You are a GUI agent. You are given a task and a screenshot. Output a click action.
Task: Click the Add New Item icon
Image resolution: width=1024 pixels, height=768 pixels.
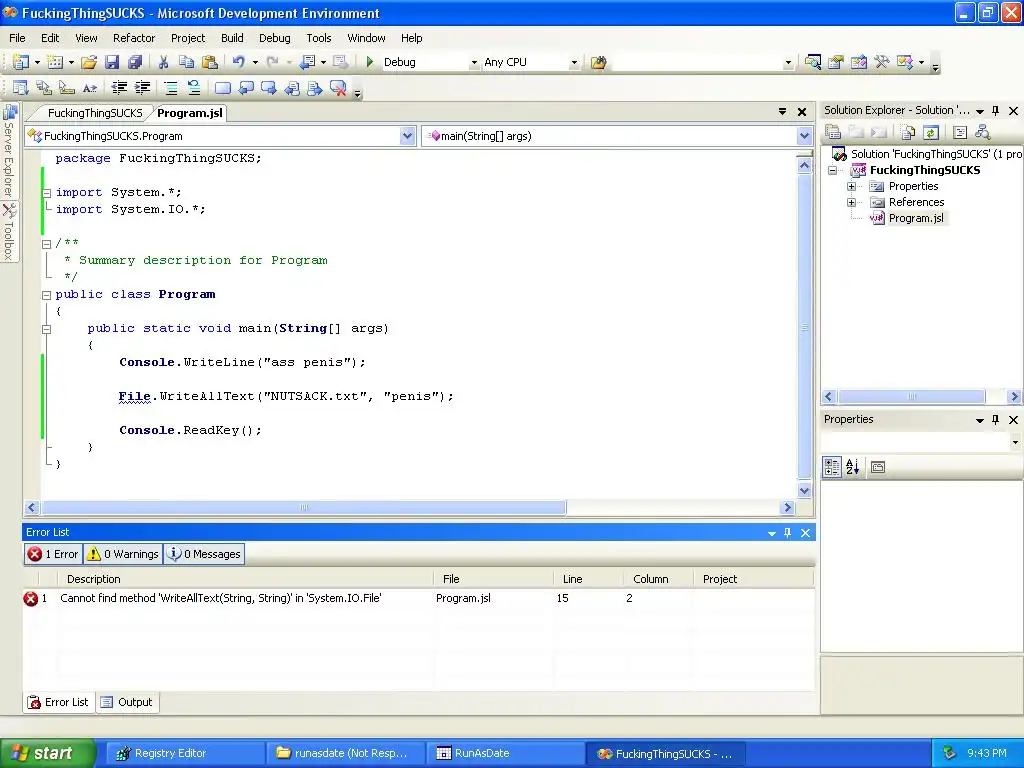56,62
